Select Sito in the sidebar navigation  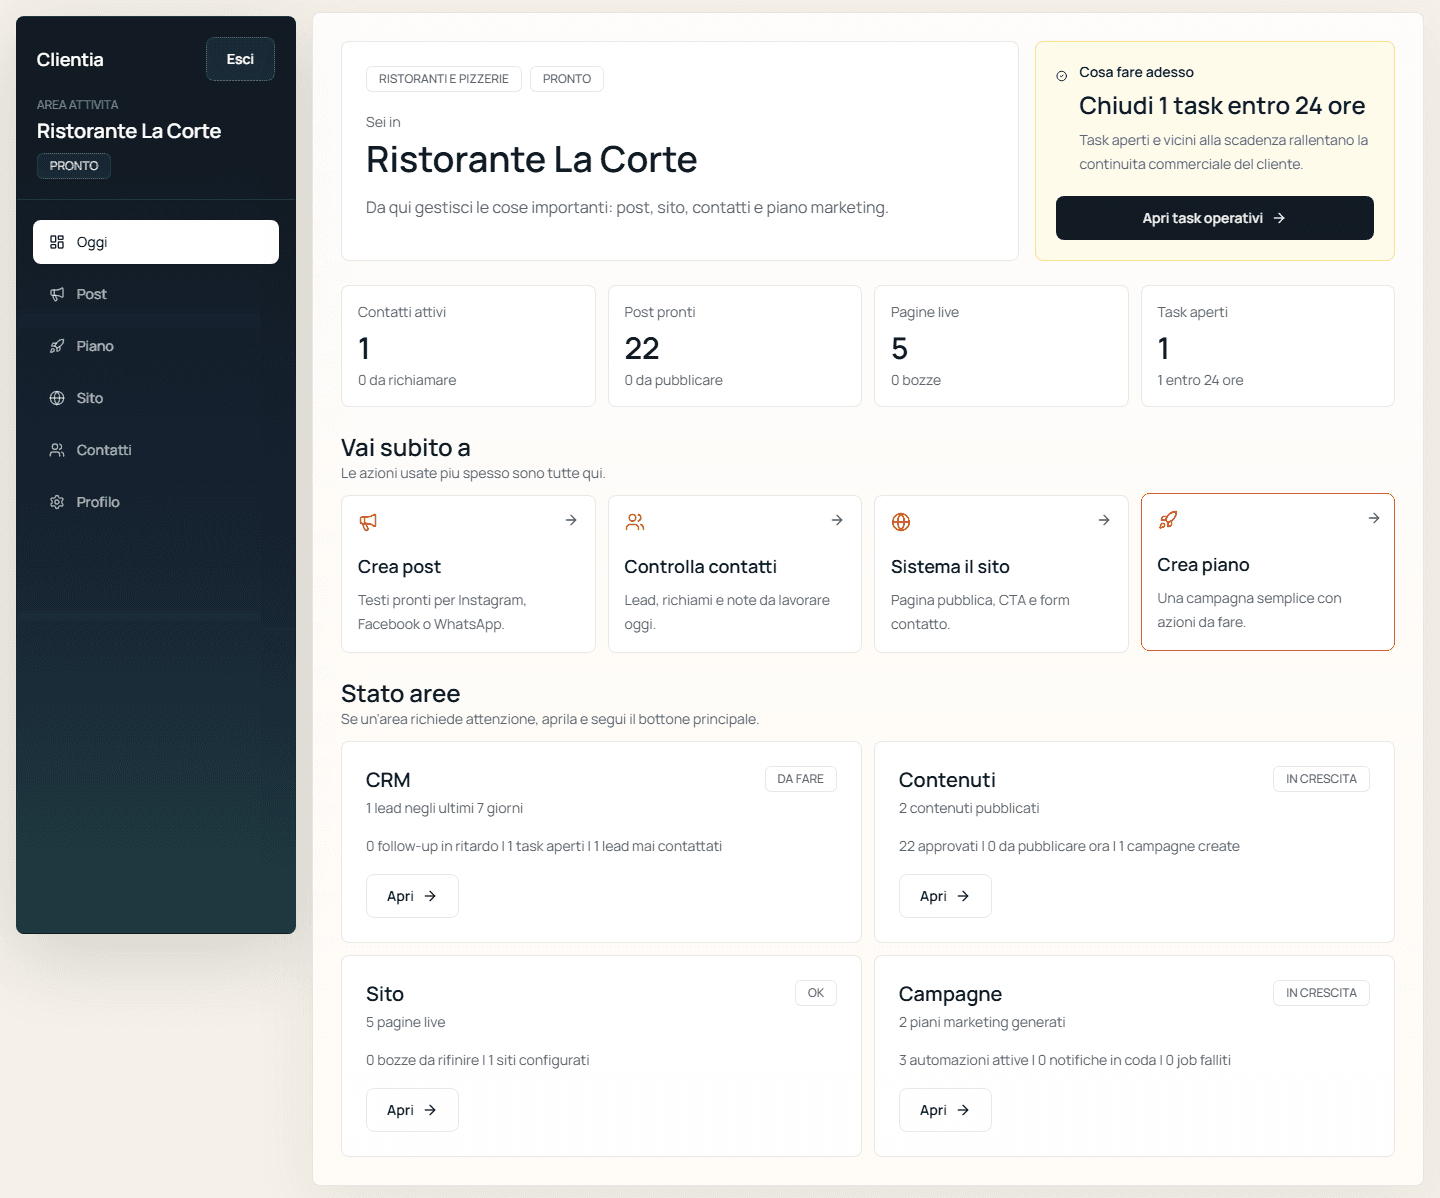(156, 398)
